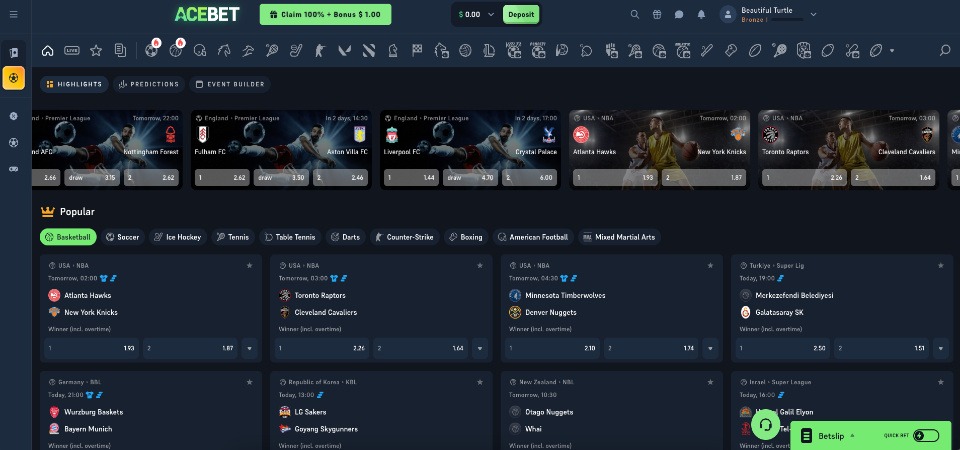
Task: Favourite the Otago Nuggets match card
Action: click(x=710, y=382)
